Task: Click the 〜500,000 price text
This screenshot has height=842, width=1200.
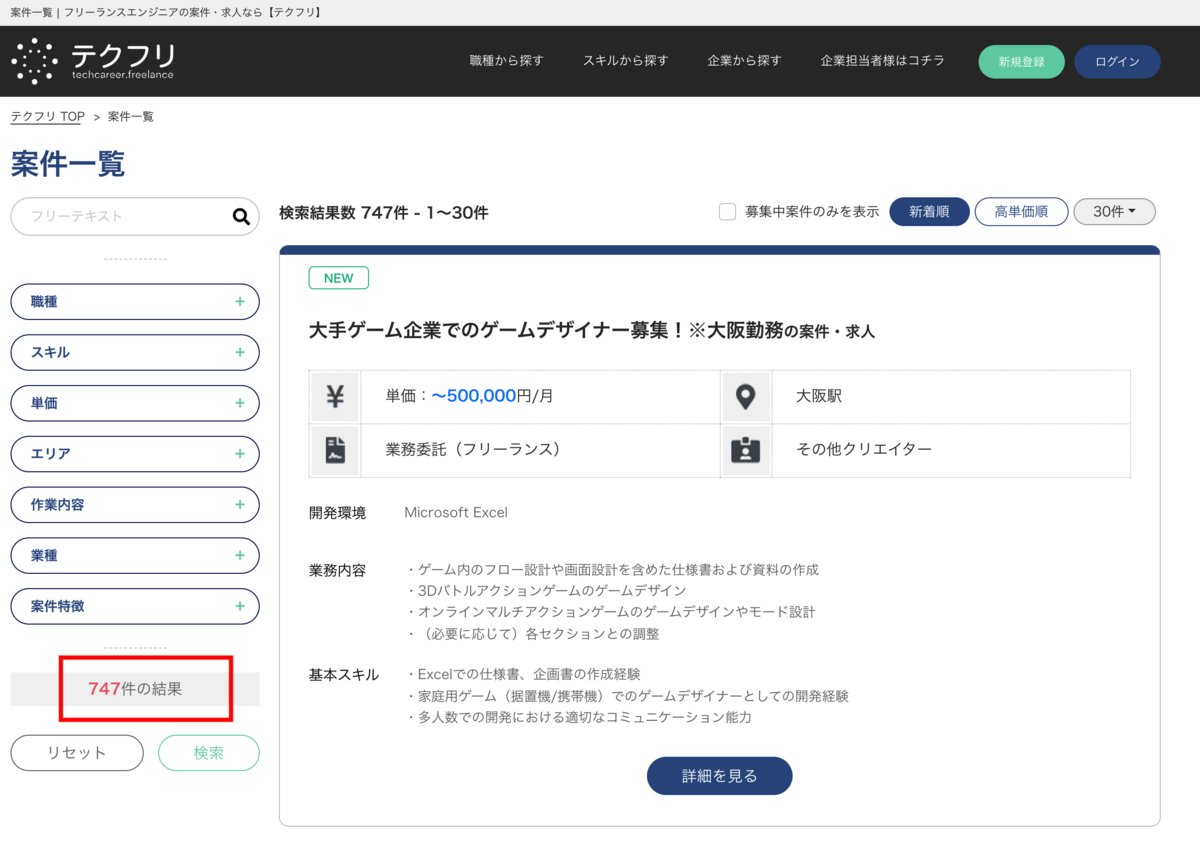Action: coord(473,396)
